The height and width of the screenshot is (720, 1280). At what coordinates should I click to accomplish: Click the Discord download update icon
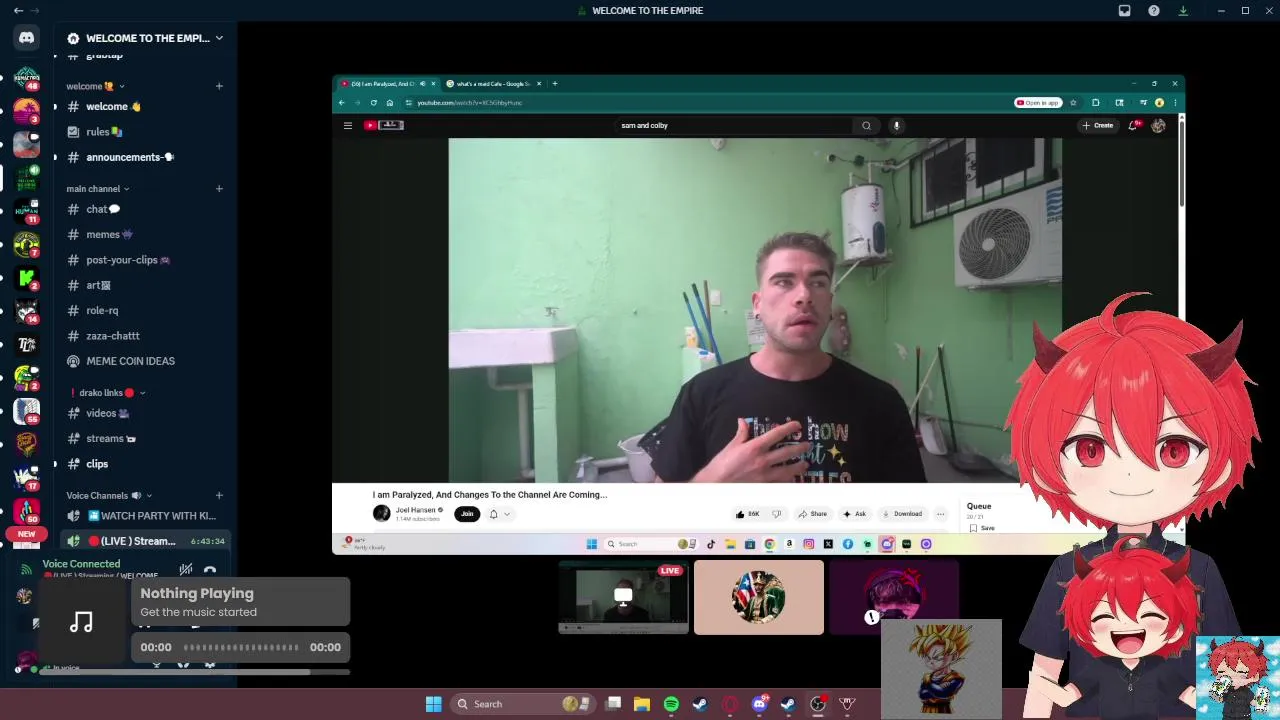(x=1183, y=11)
